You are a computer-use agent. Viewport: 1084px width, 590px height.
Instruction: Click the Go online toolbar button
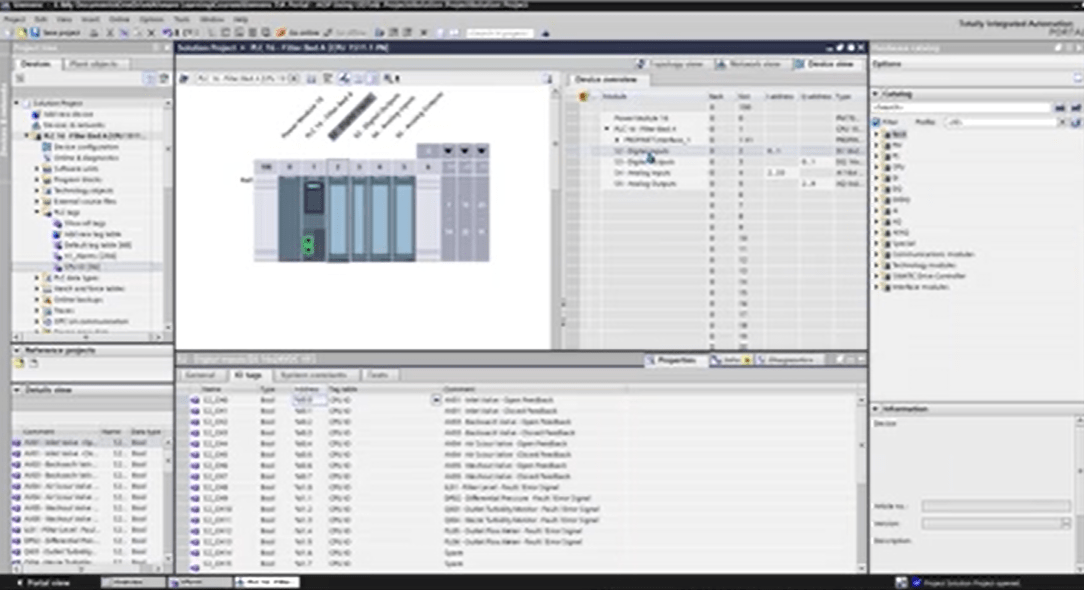tap(296, 33)
